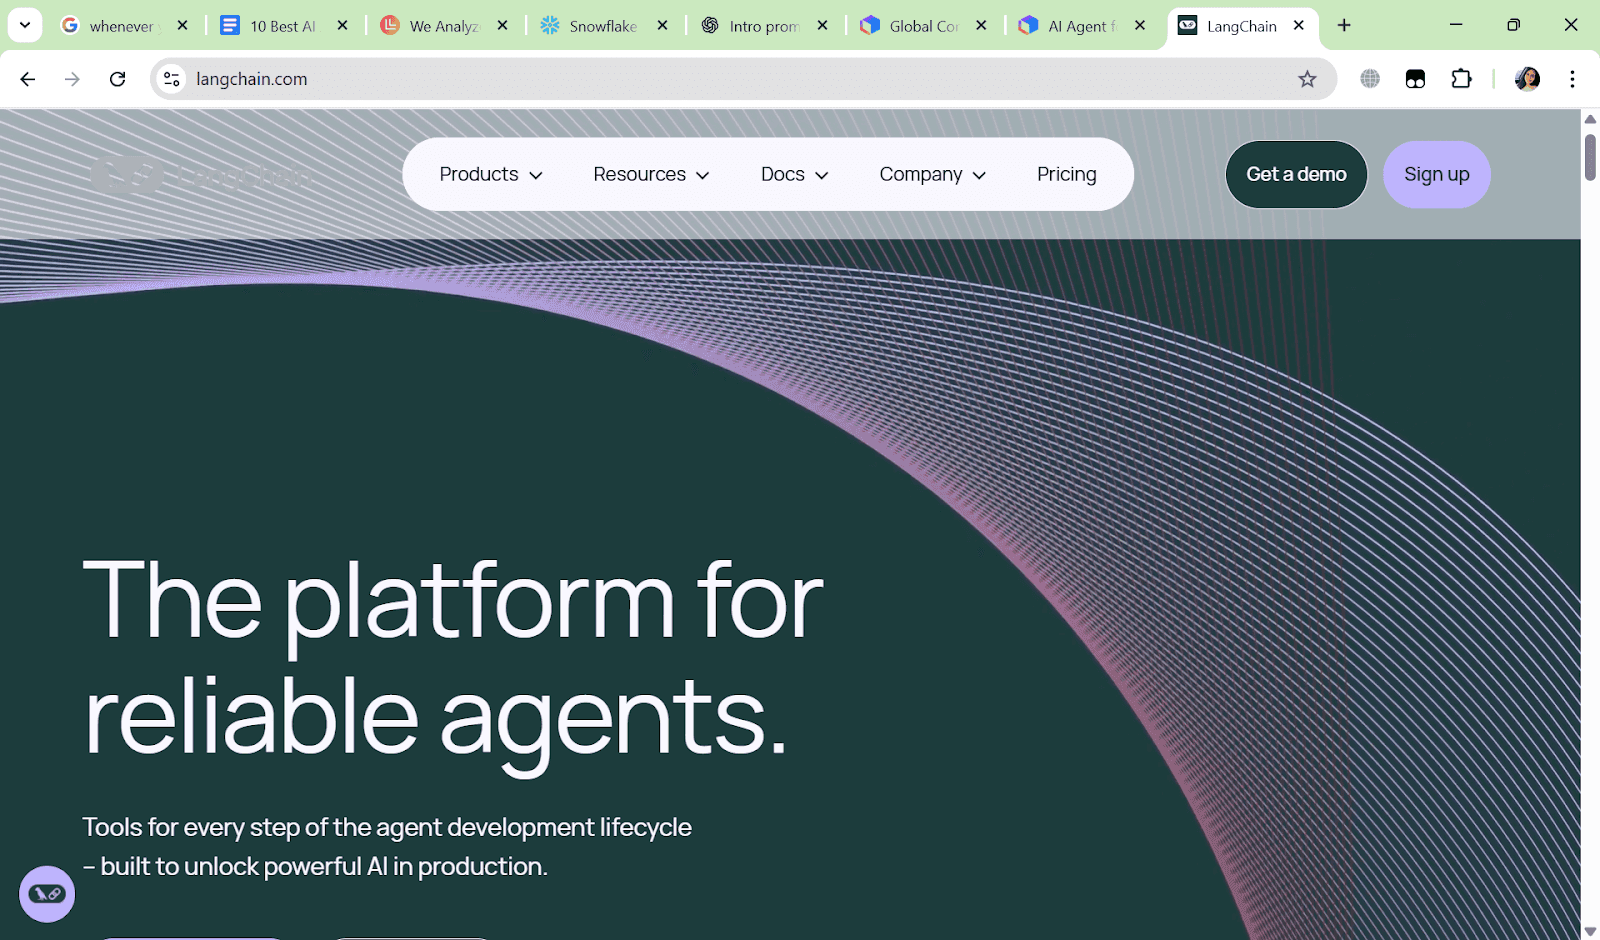Open Chrome's three-dot menu

click(1573, 79)
